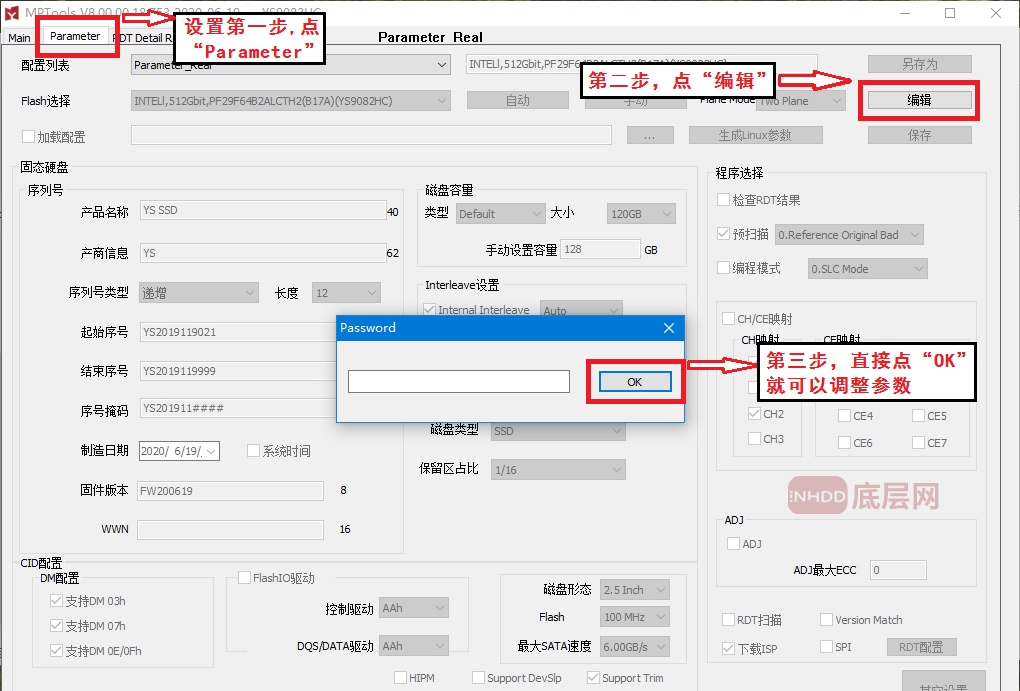Open the Main tab
1020x691 pixels.
pos(19,38)
